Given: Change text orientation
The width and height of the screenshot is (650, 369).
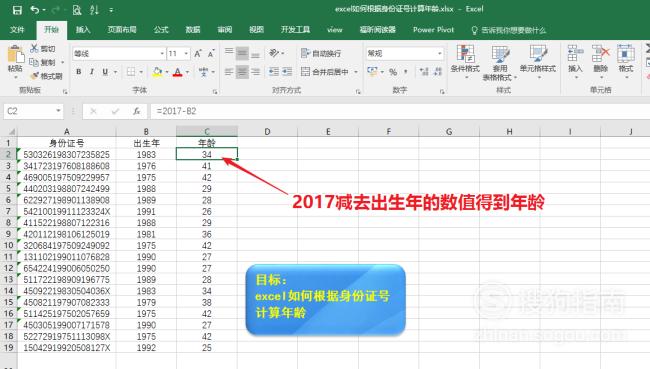Looking at the screenshot, I should (274, 53).
